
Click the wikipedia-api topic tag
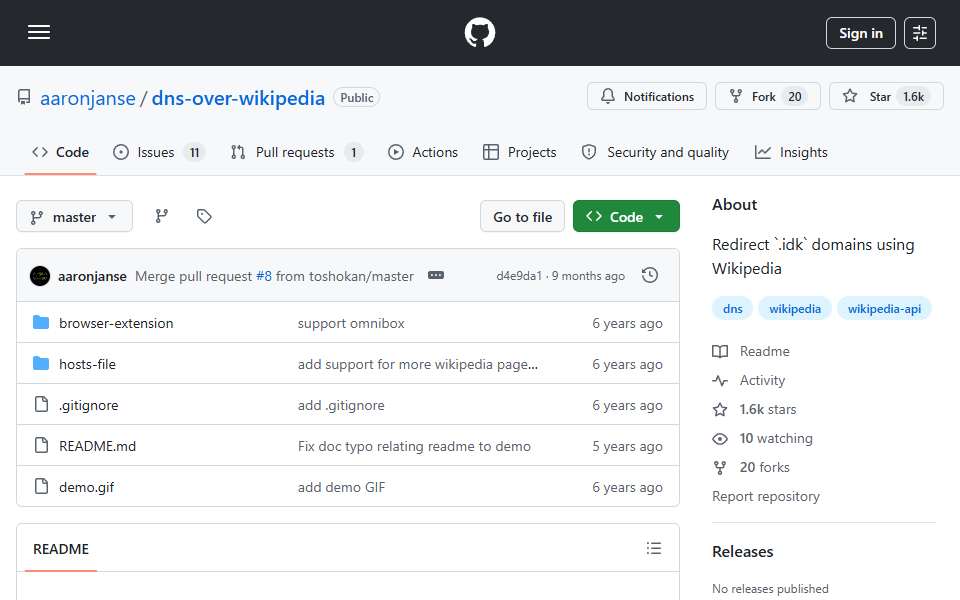click(884, 309)
